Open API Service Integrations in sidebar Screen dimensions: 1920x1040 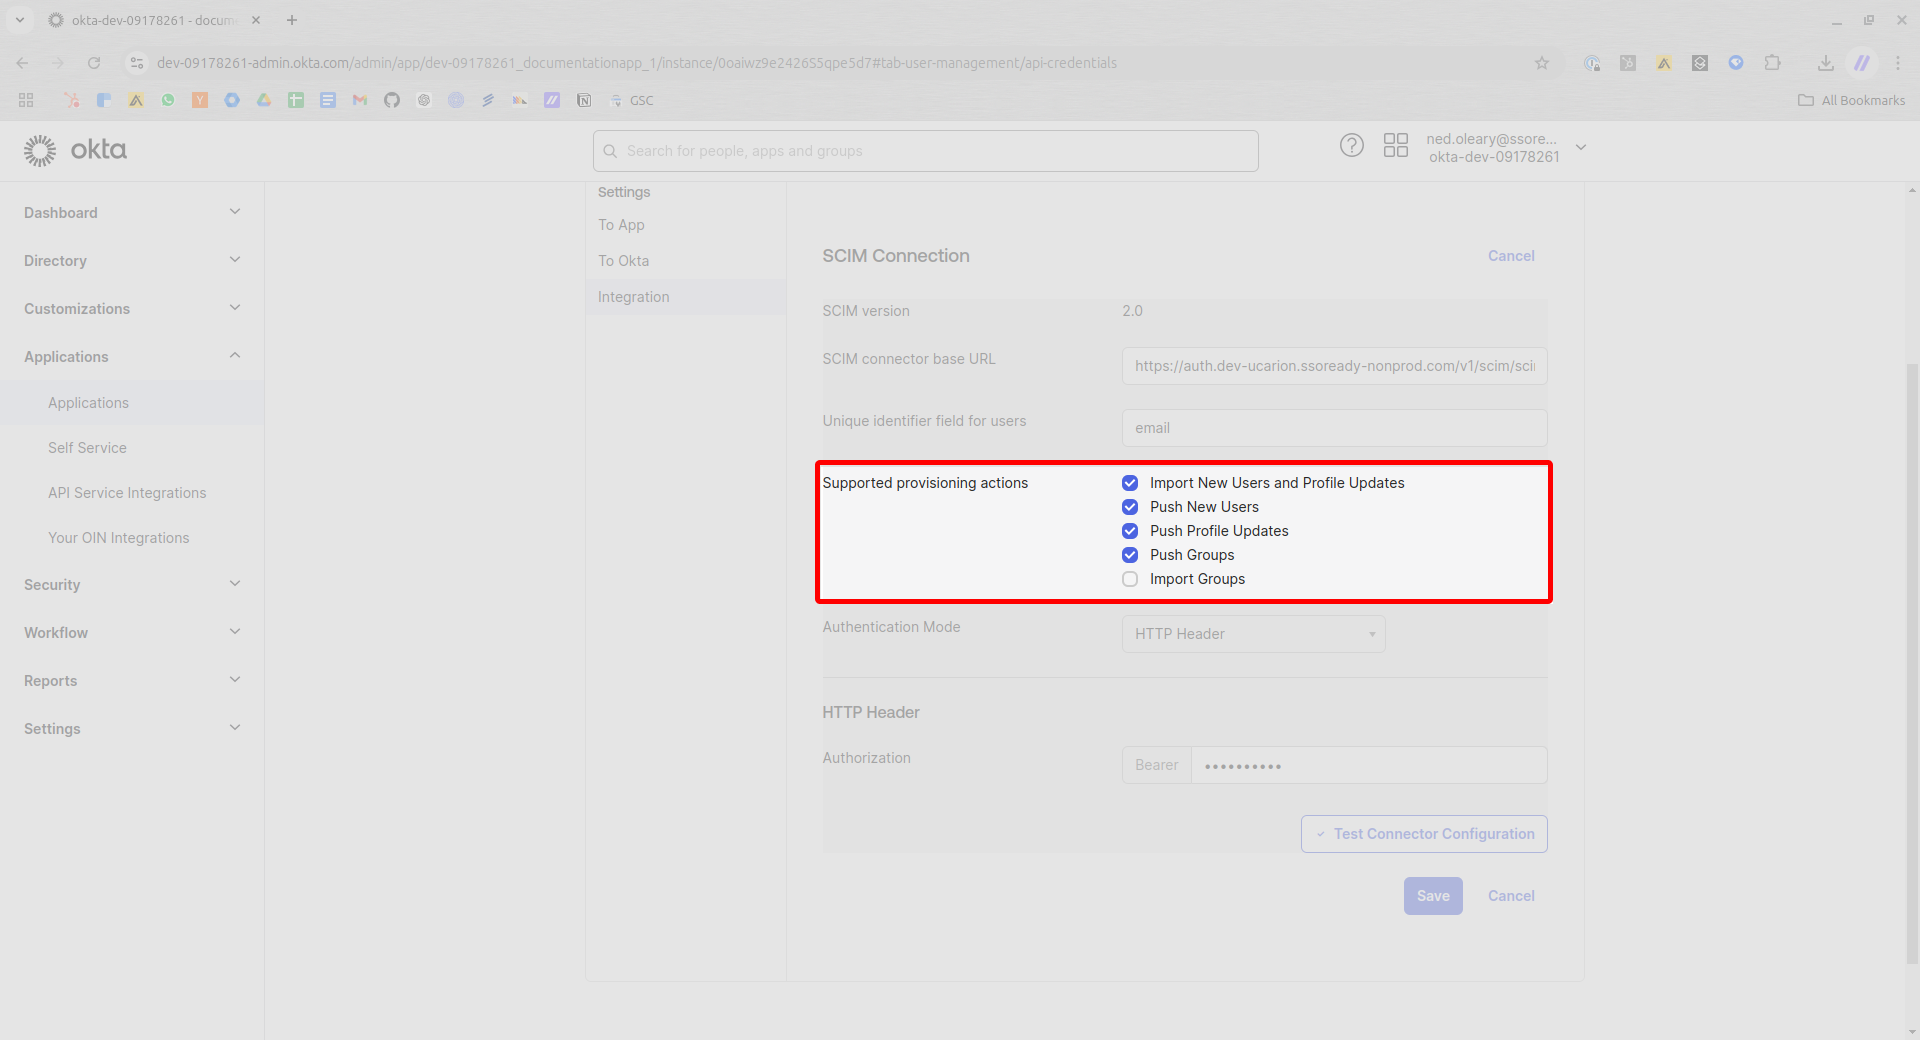[x=127, y=493]
